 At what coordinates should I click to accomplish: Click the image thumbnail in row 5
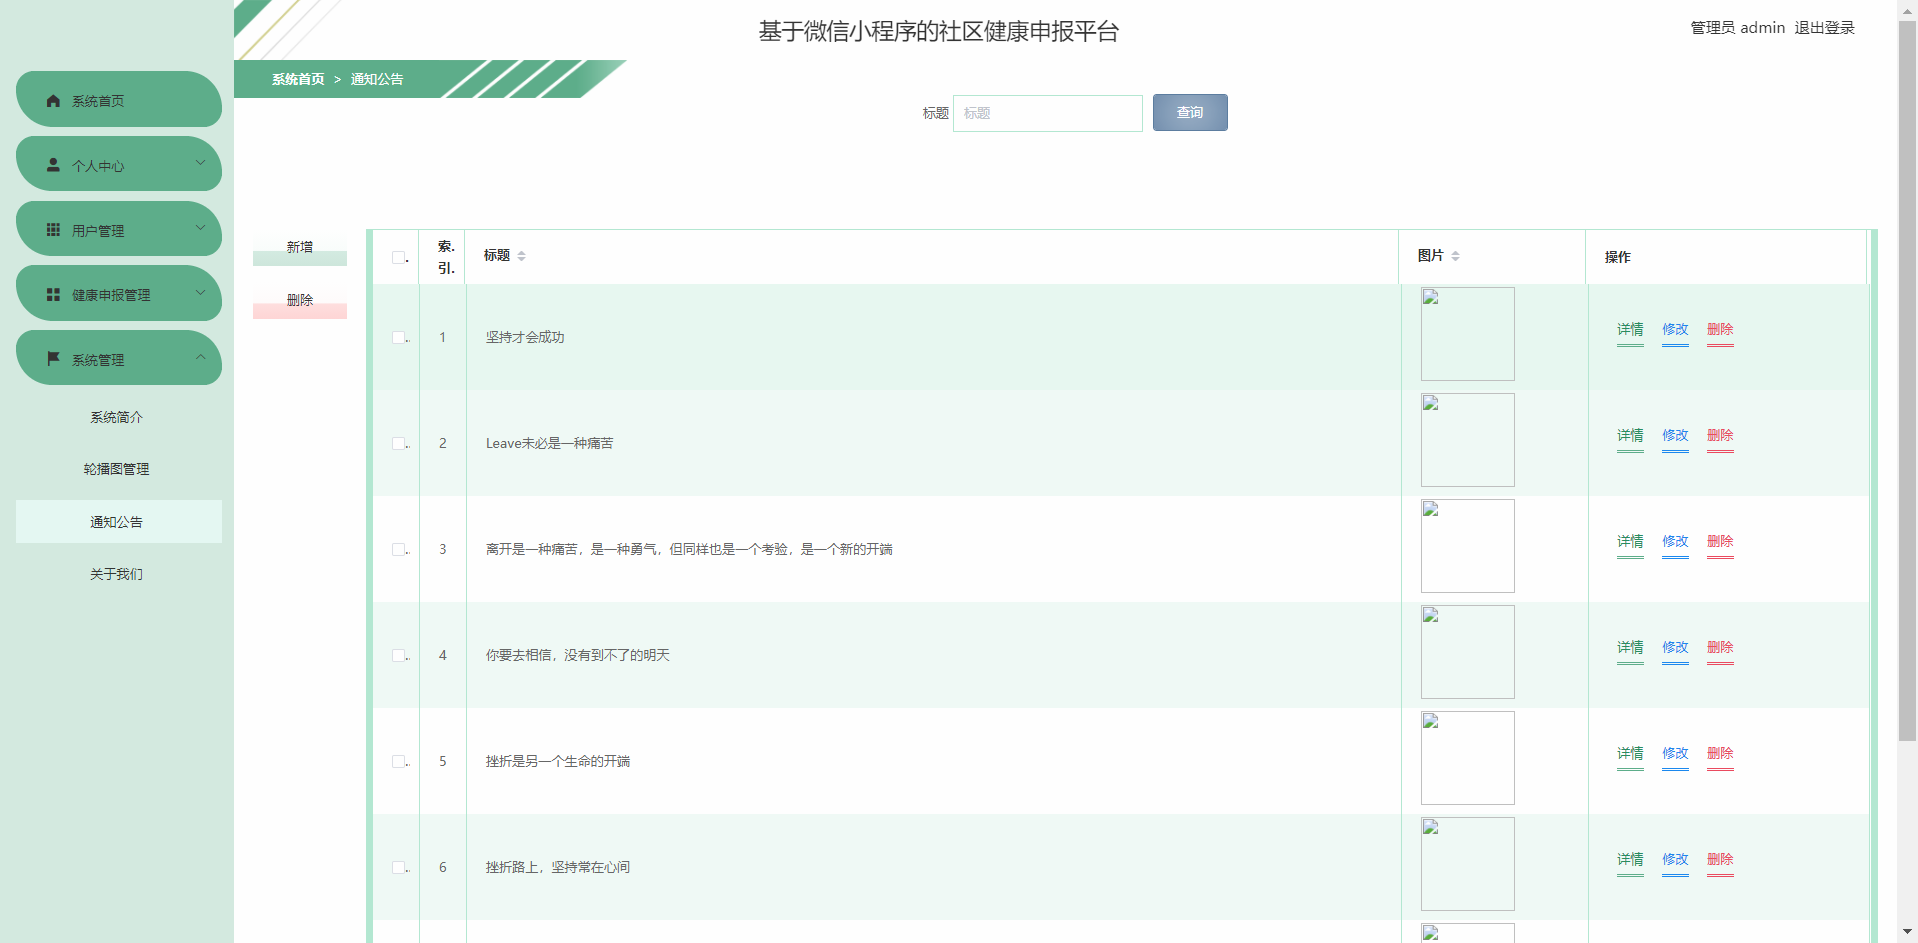(x=1468, y=758)
